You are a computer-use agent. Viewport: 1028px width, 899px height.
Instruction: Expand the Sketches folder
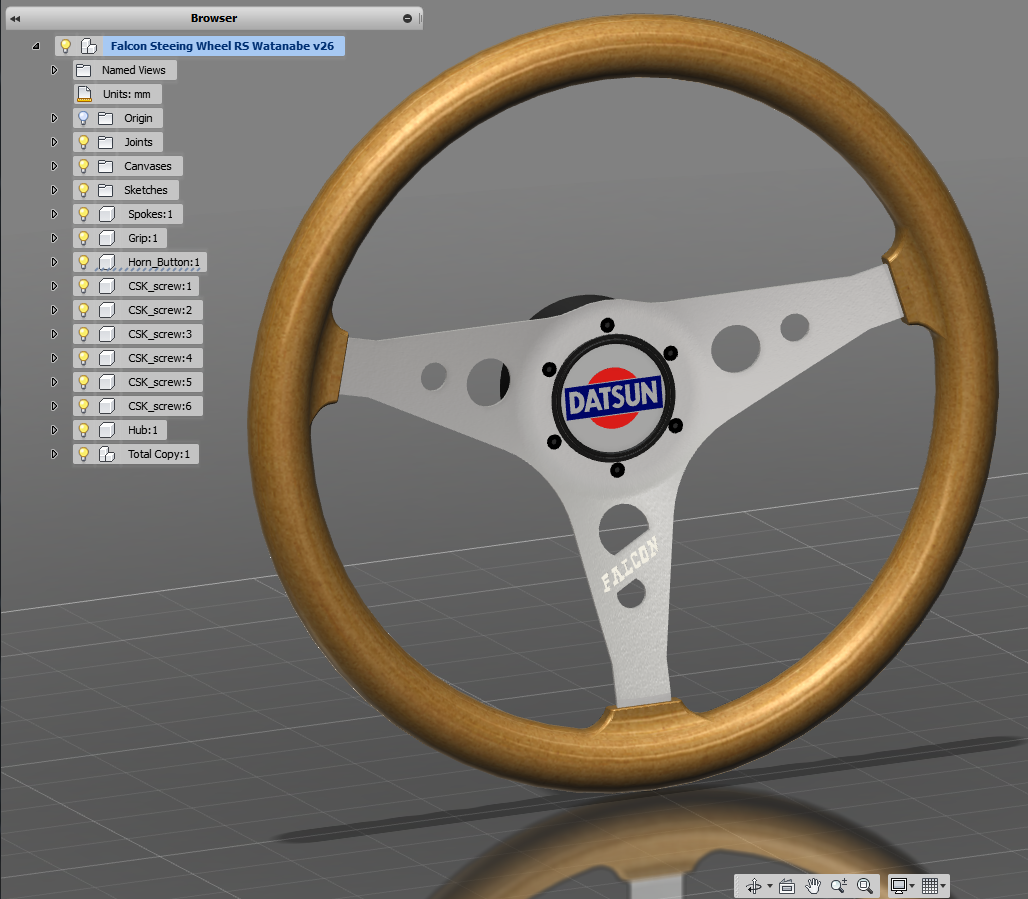[54, 190]
